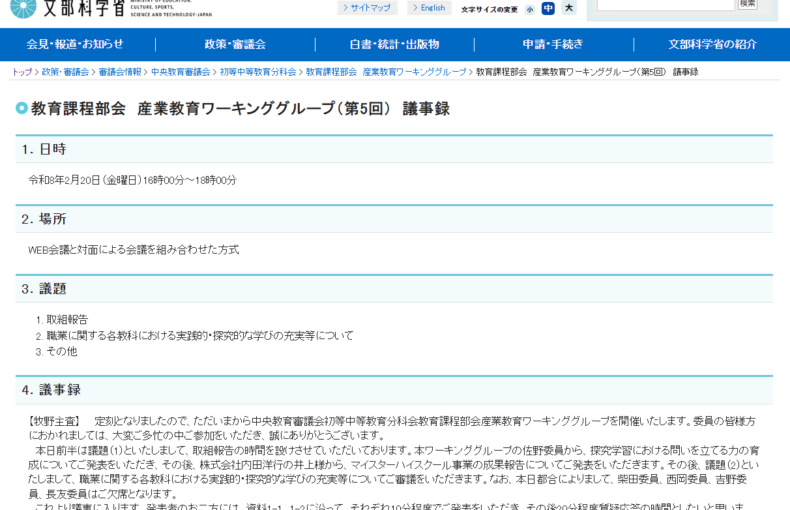Select the 白書・統計・出版物 menu
790x510 pixels.
pos(394,44)
